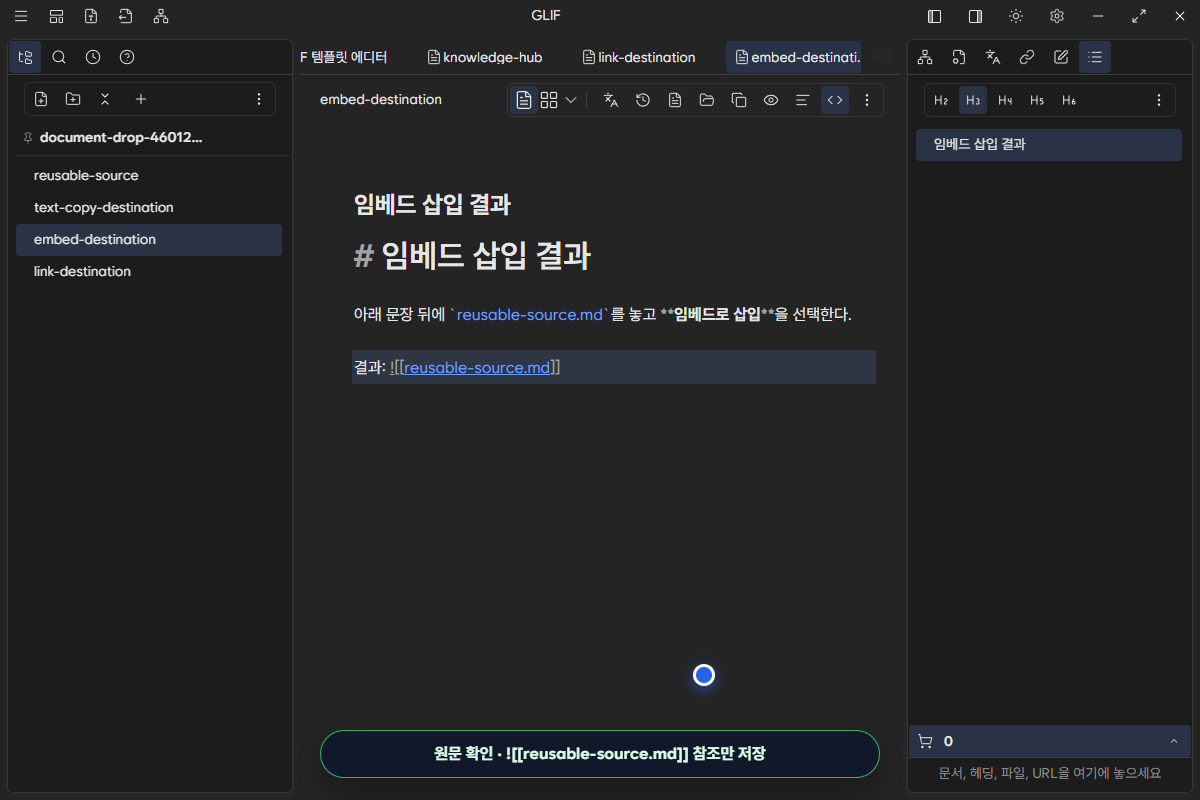Open translate tab in right panel
1200x800 pixels.
993,57
